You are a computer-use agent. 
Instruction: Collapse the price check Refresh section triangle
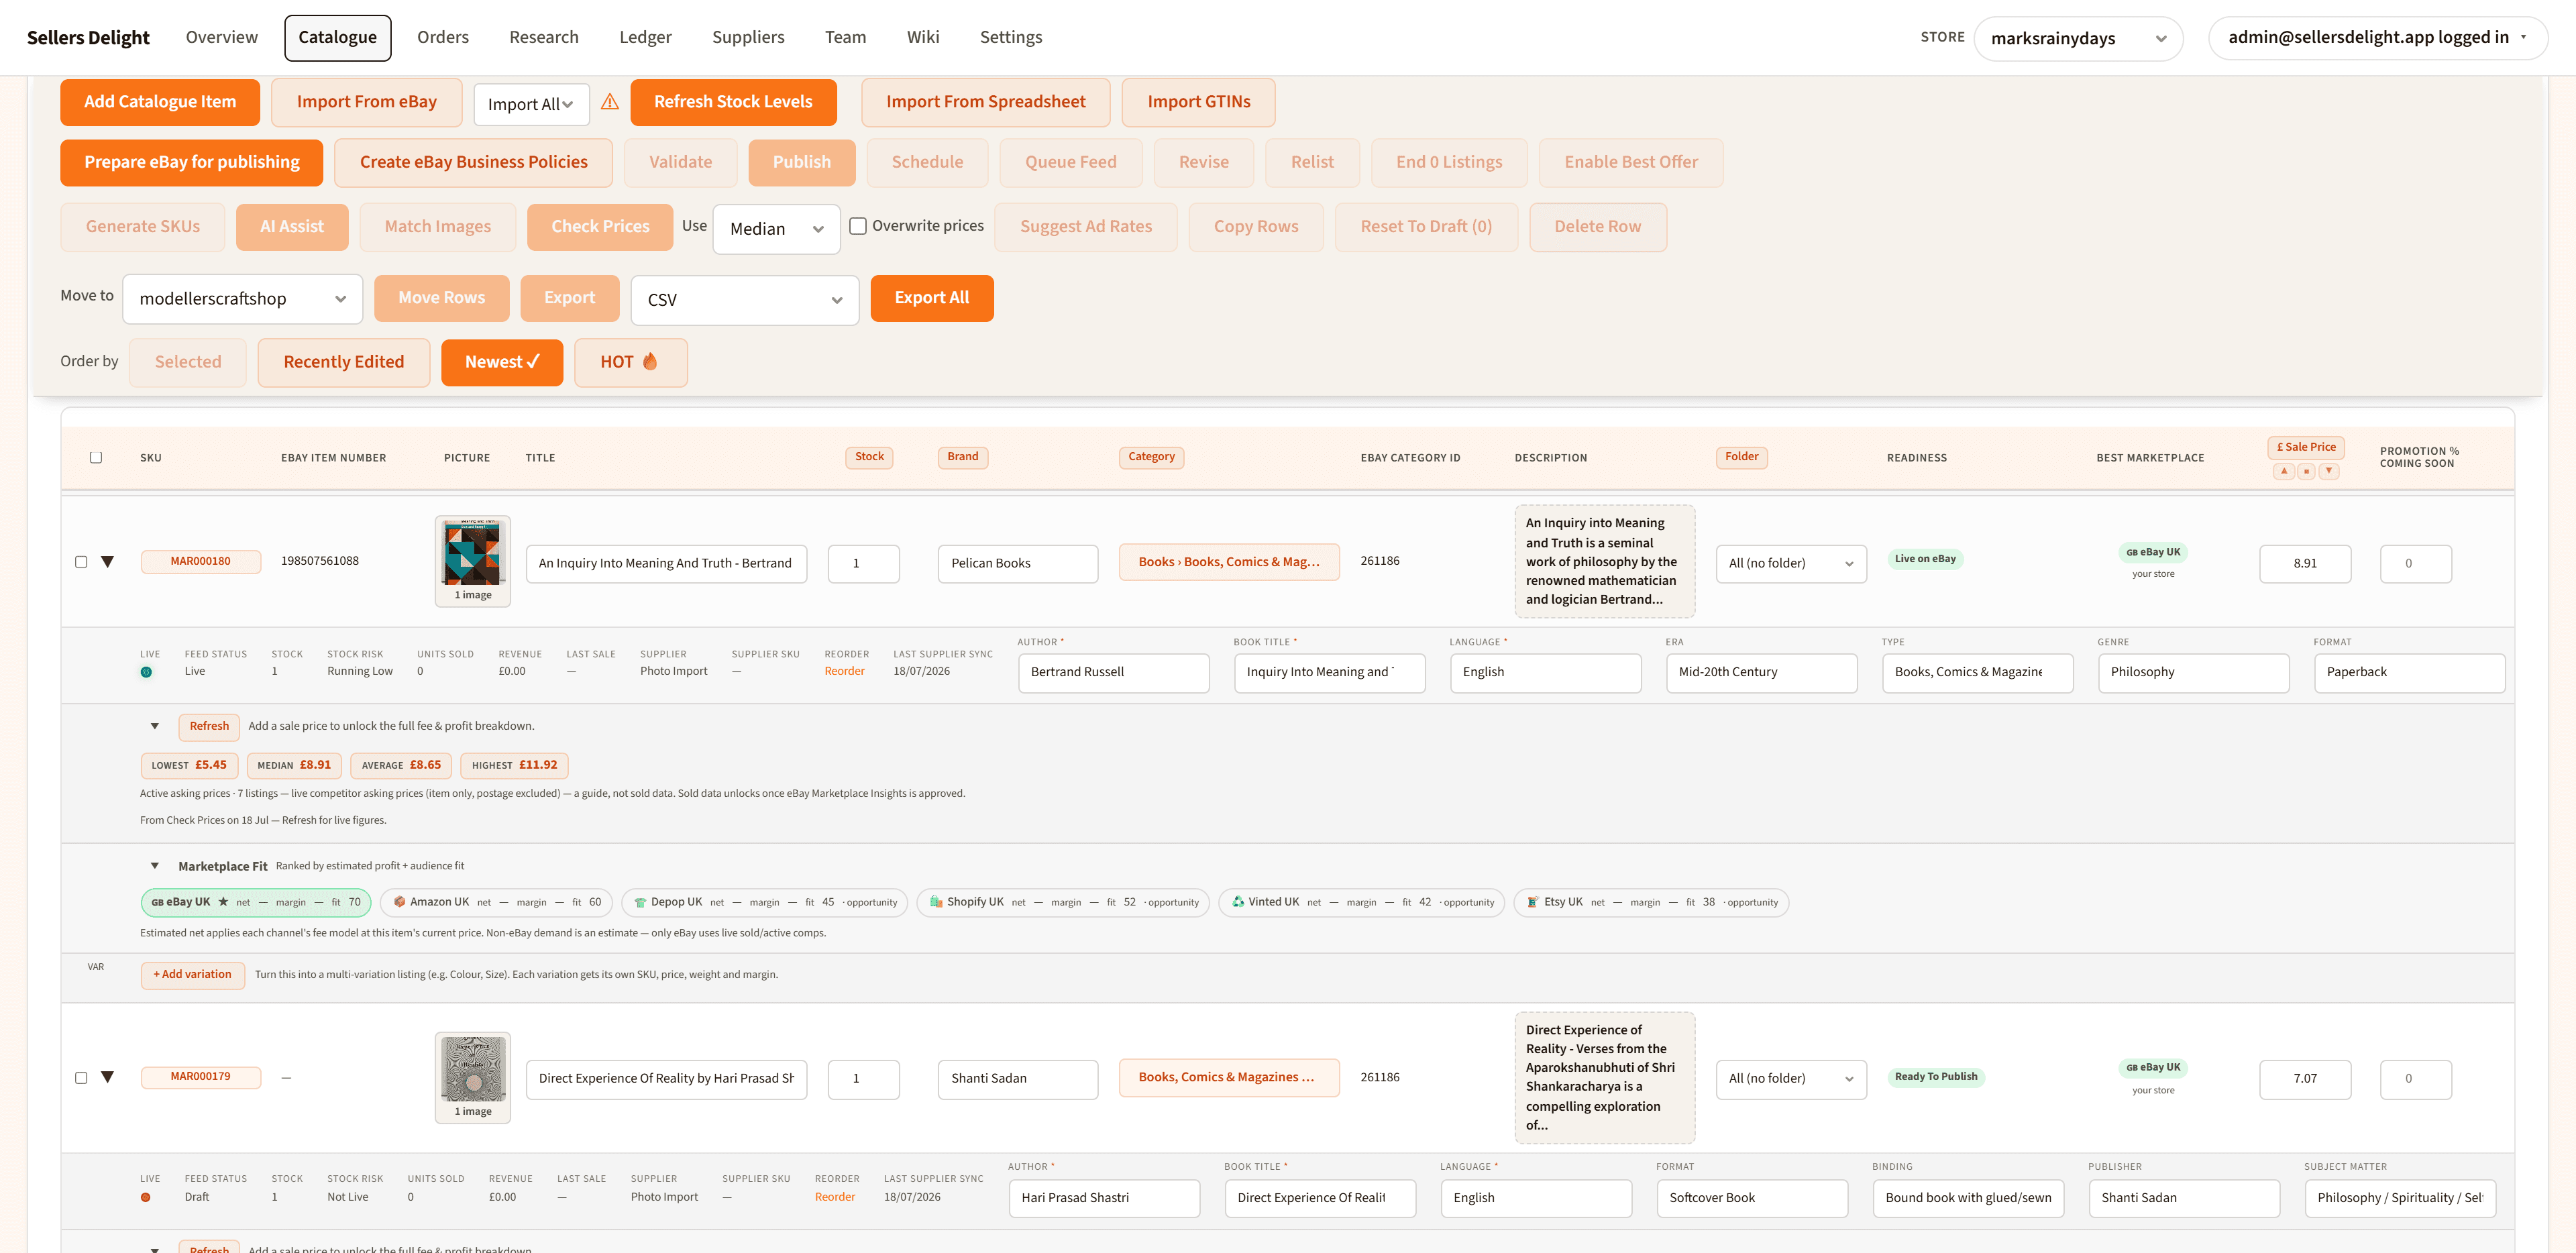pos(155,726)
